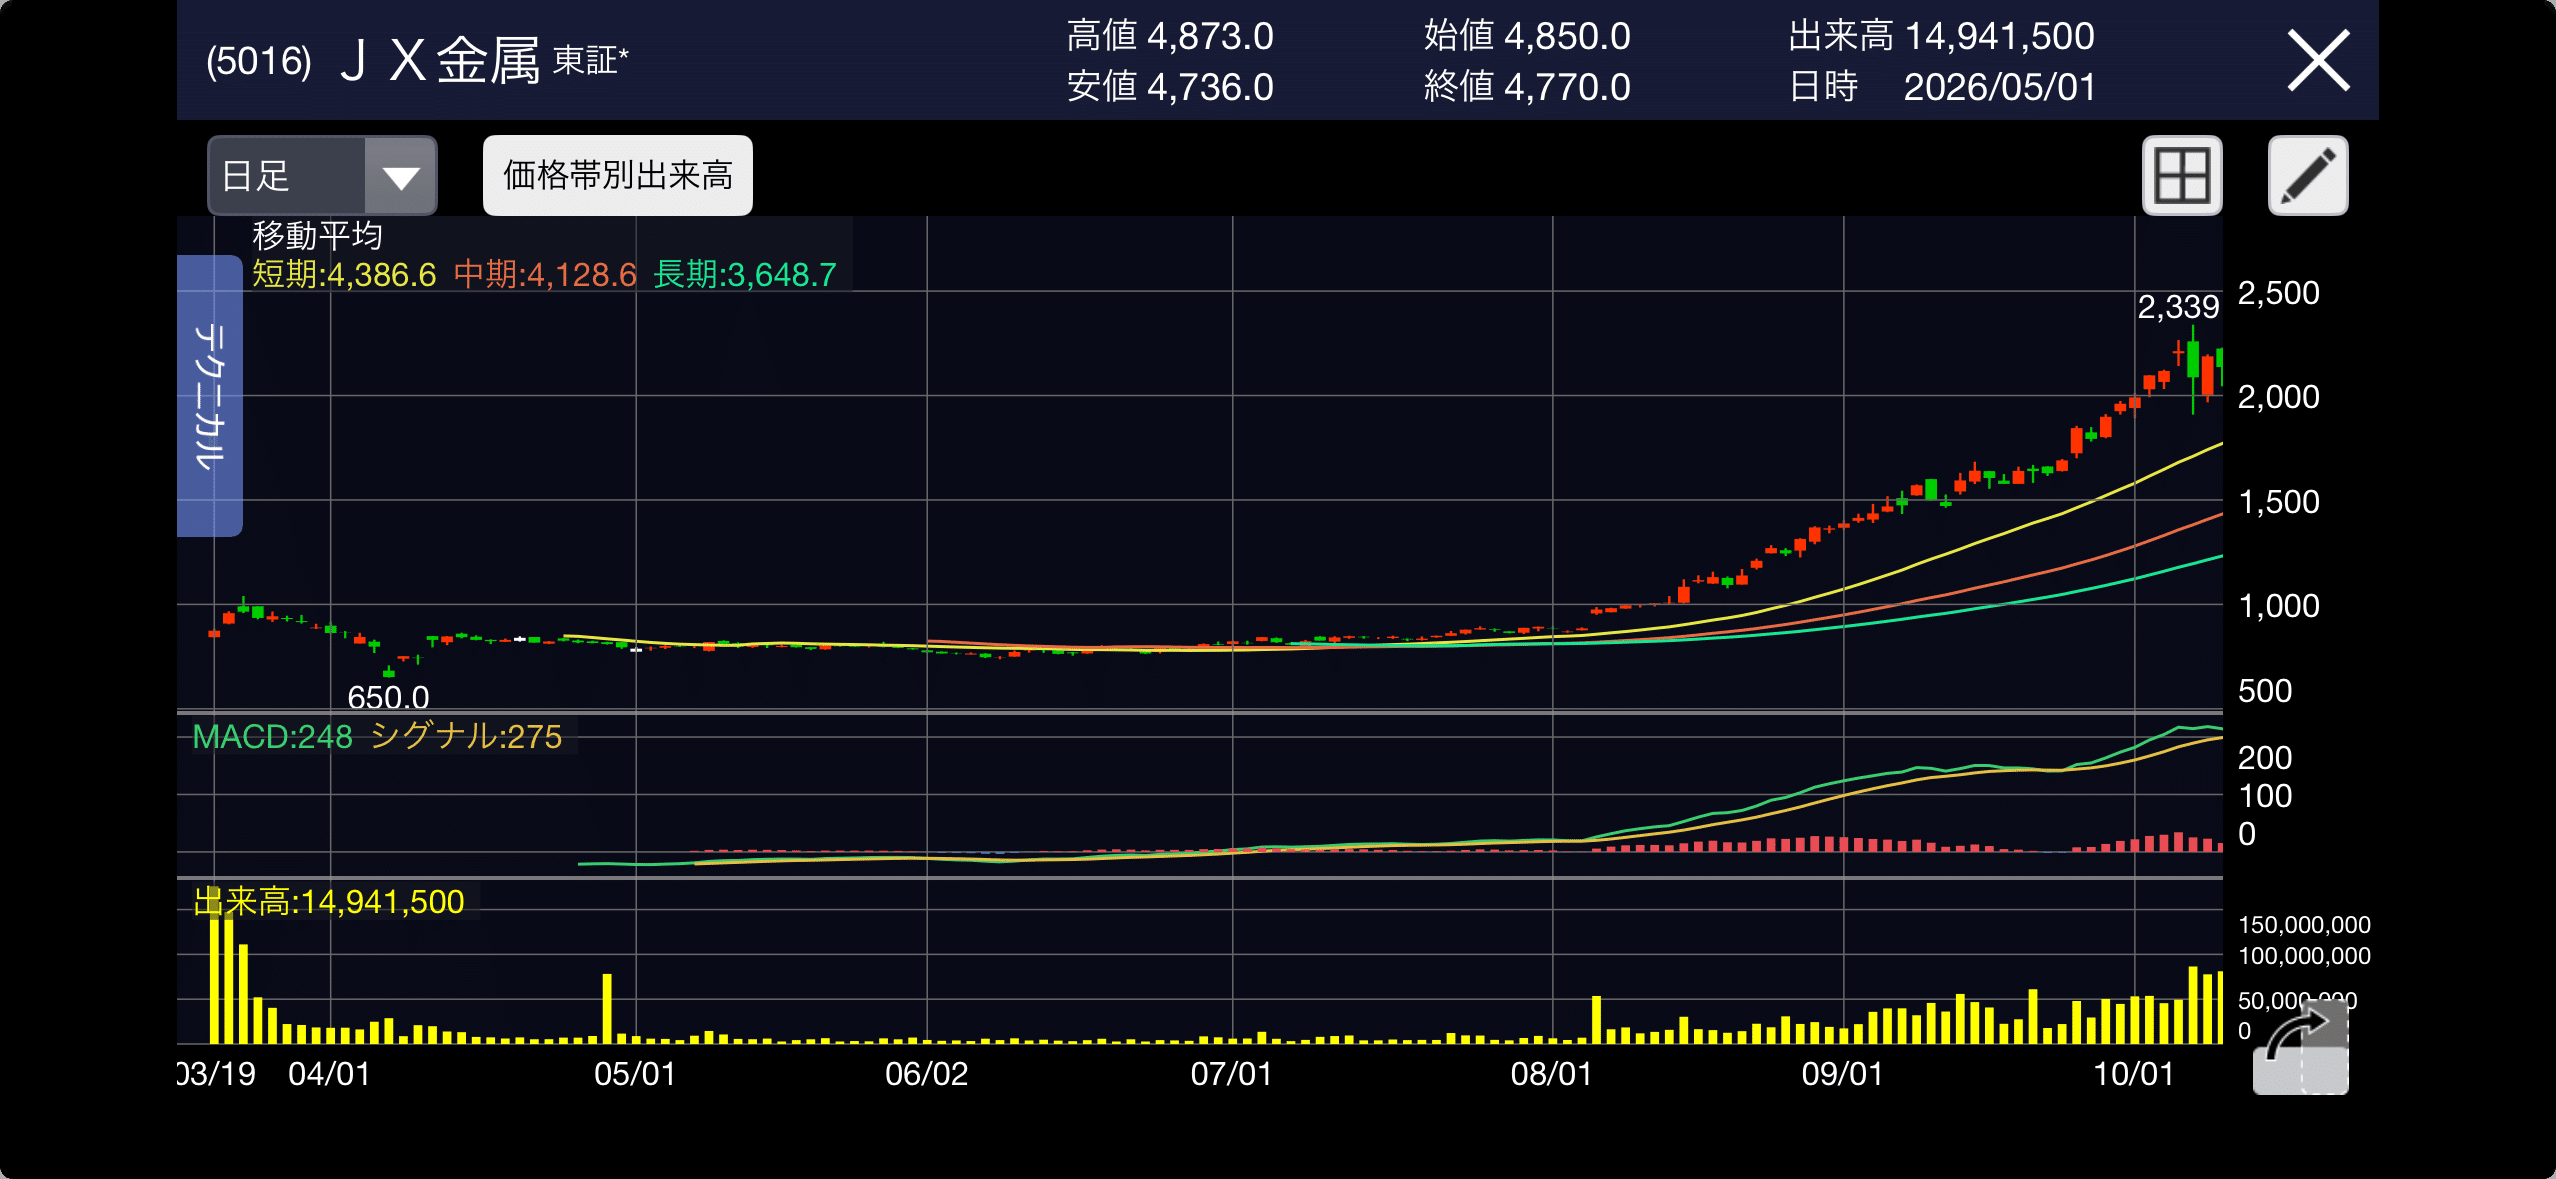
Task: Click the 150,000,000 volume axis label
Action: pos(2305,925)
